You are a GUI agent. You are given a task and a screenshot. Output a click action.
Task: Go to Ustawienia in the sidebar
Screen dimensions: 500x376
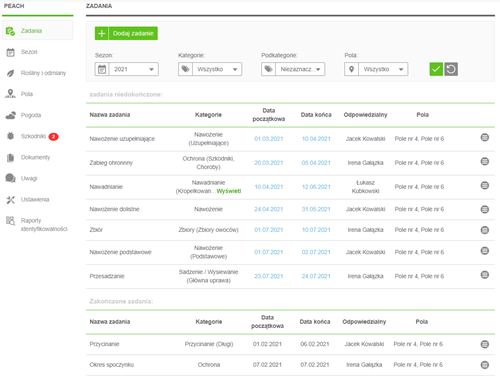pyautogui.click(x=35, y=200)
